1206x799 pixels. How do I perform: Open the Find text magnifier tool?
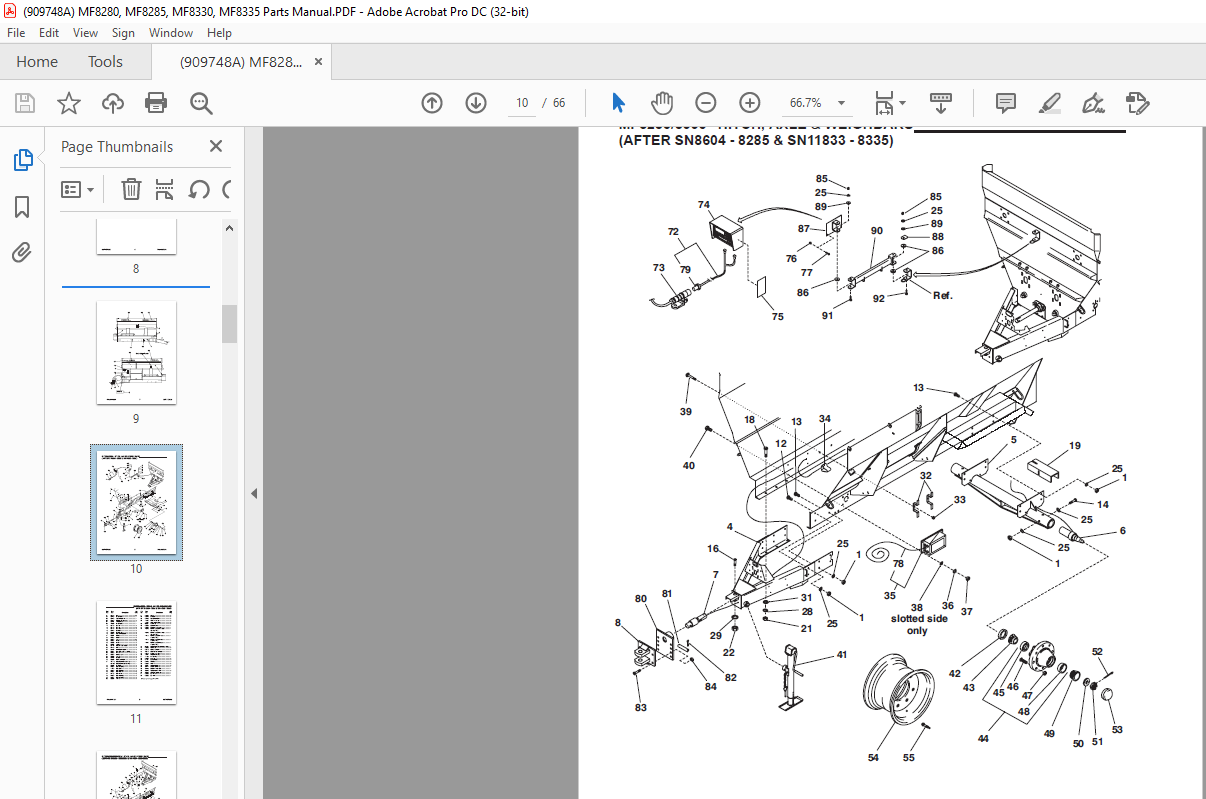[x=202, y=103]
